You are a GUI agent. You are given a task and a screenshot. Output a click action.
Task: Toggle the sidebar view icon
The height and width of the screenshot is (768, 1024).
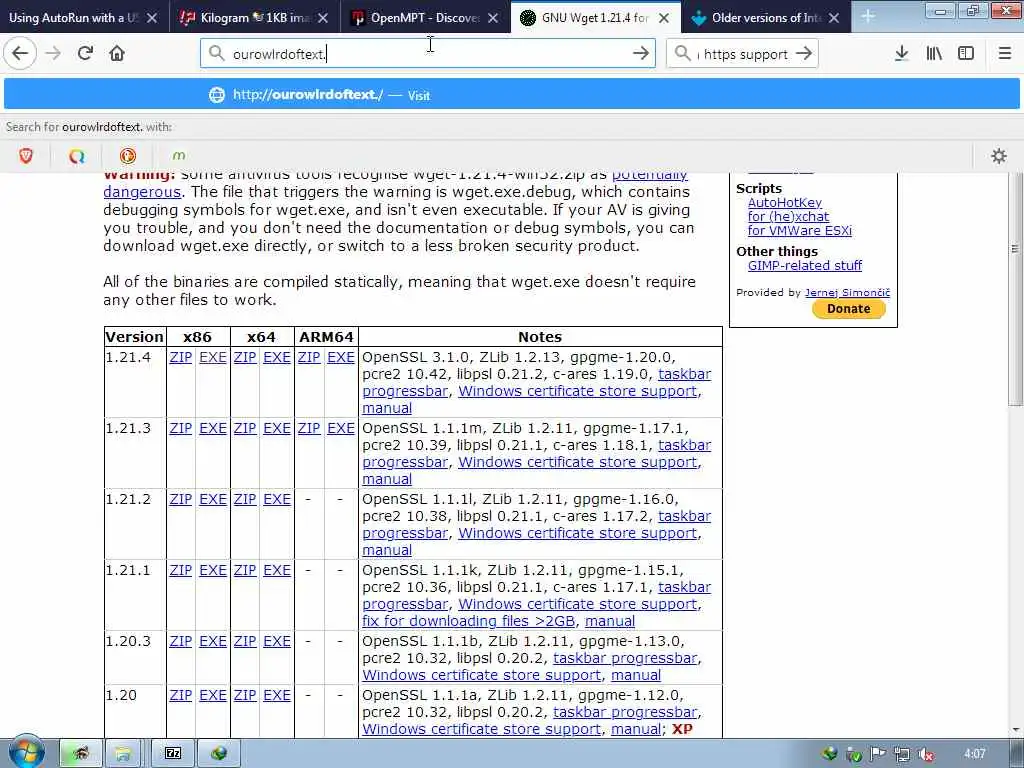click(x=966, y=54)
